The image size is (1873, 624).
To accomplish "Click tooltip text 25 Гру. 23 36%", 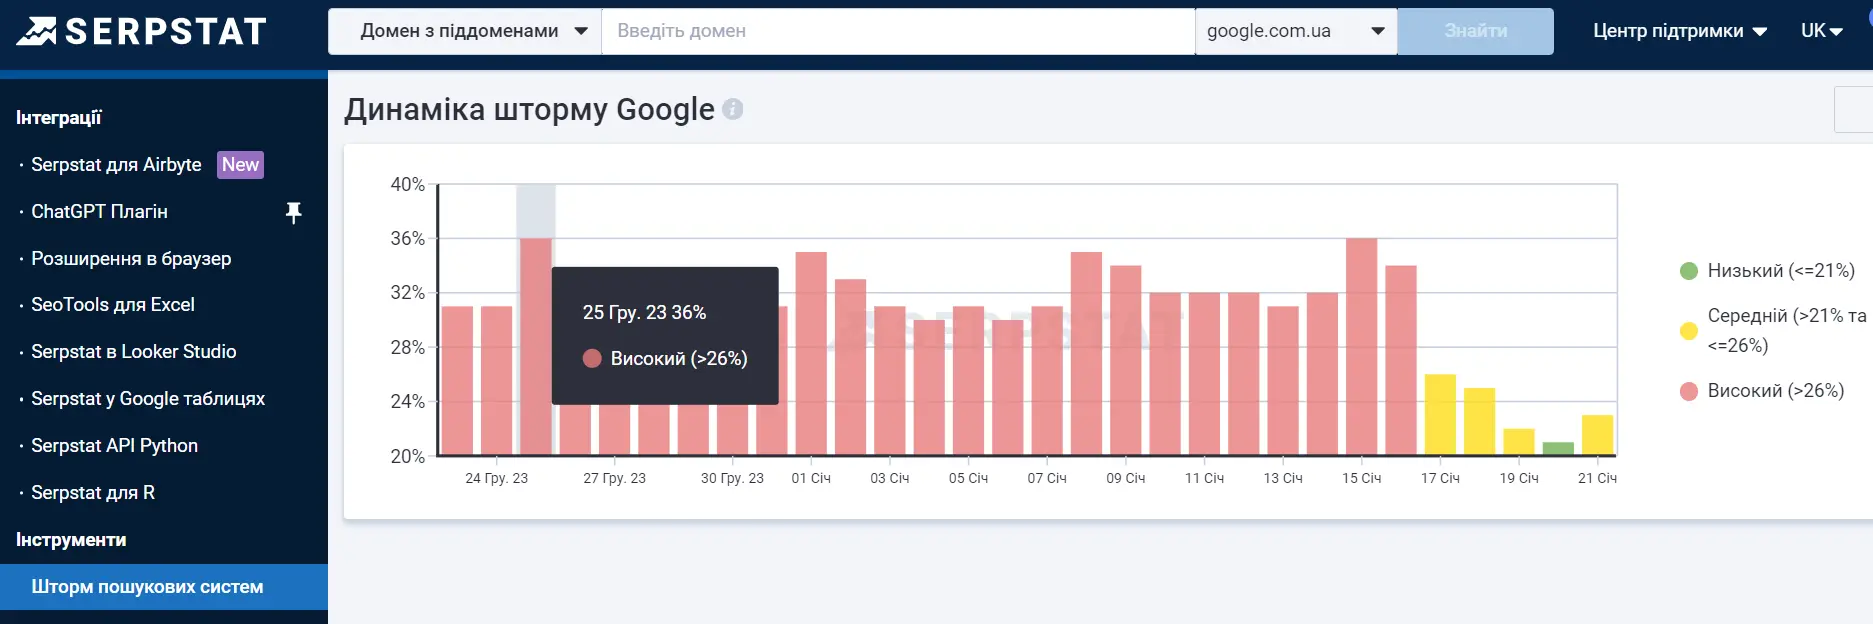I will tap(645, 313).
